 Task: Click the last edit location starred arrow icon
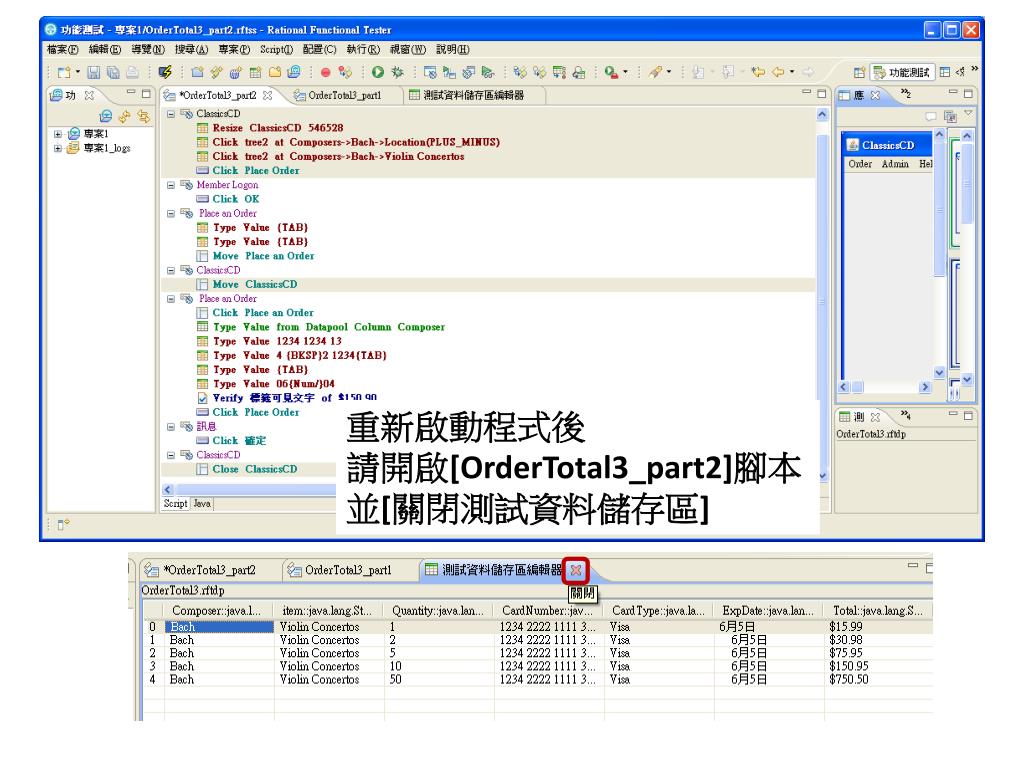[x=758, y=72]
